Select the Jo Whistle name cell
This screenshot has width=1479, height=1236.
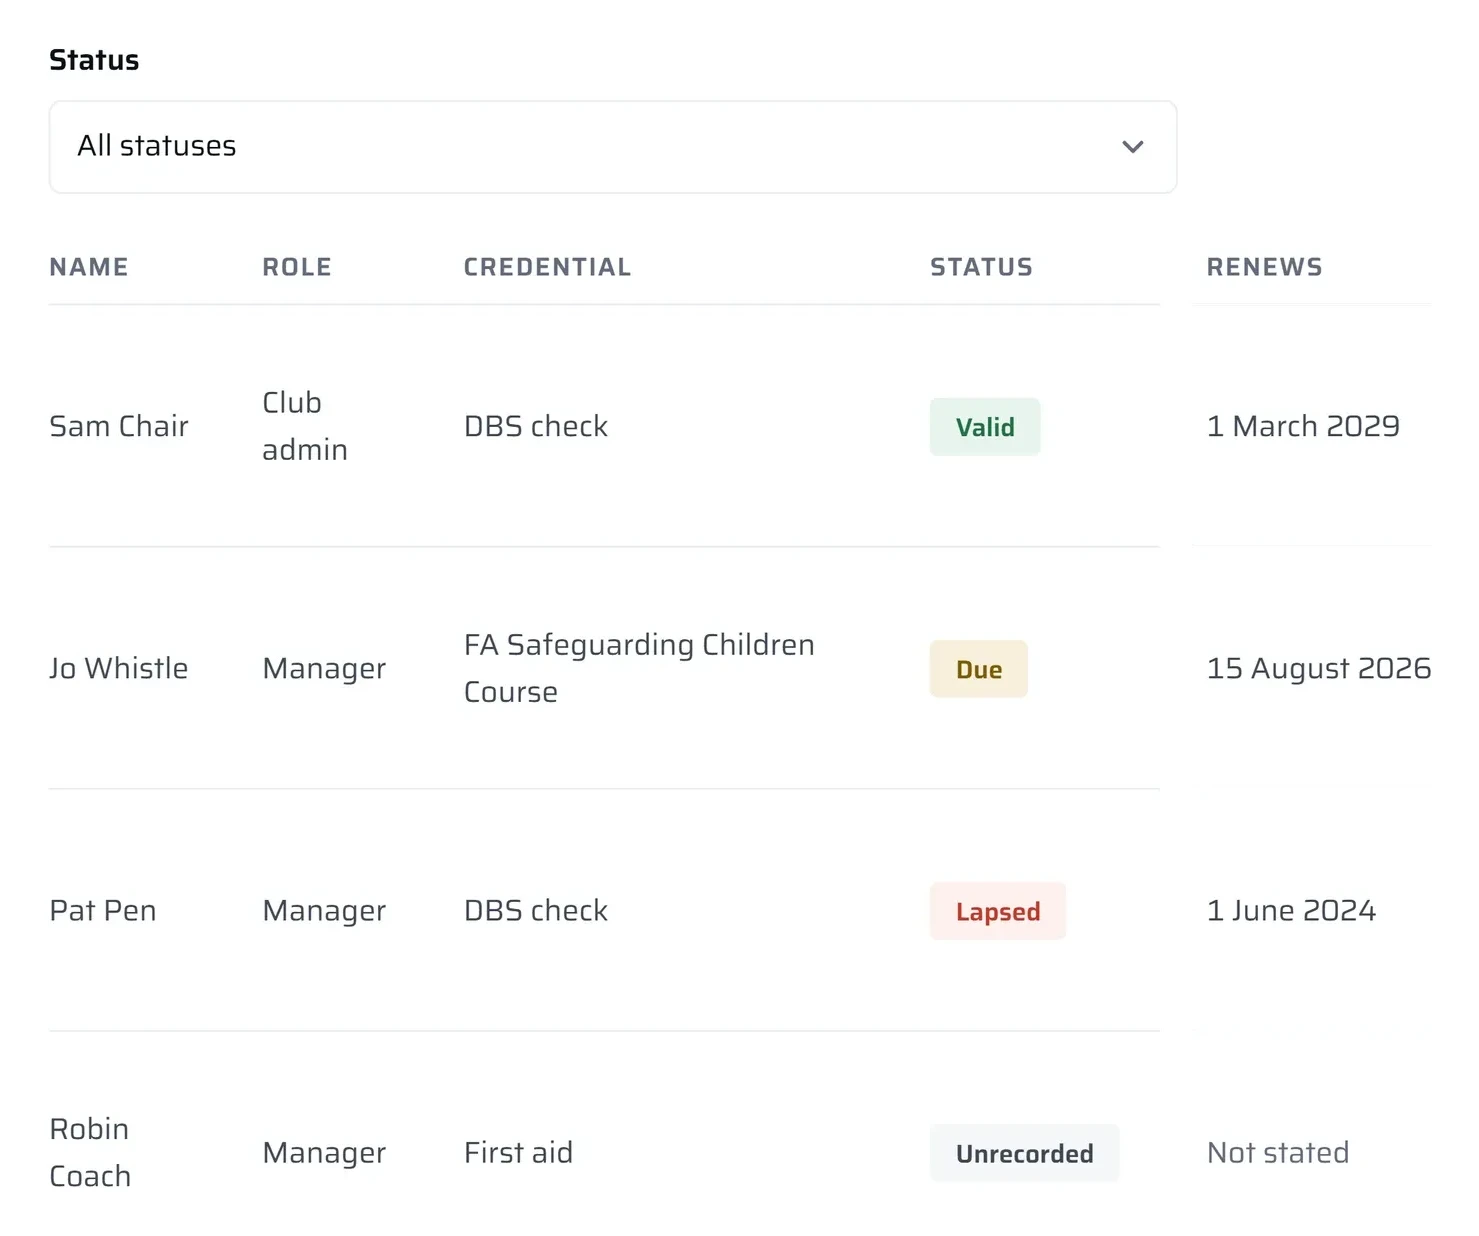(x=119, y=668)
